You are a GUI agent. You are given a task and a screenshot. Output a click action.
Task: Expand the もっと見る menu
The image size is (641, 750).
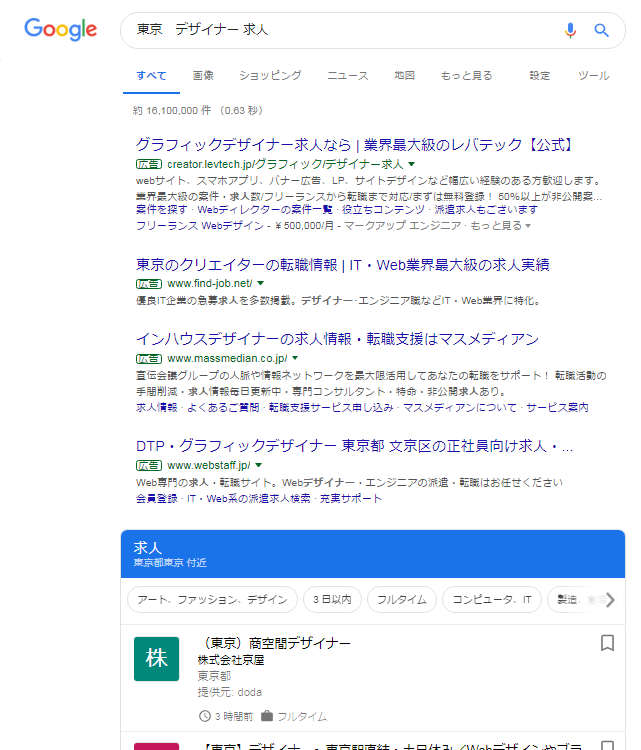[x=466, y=76]
